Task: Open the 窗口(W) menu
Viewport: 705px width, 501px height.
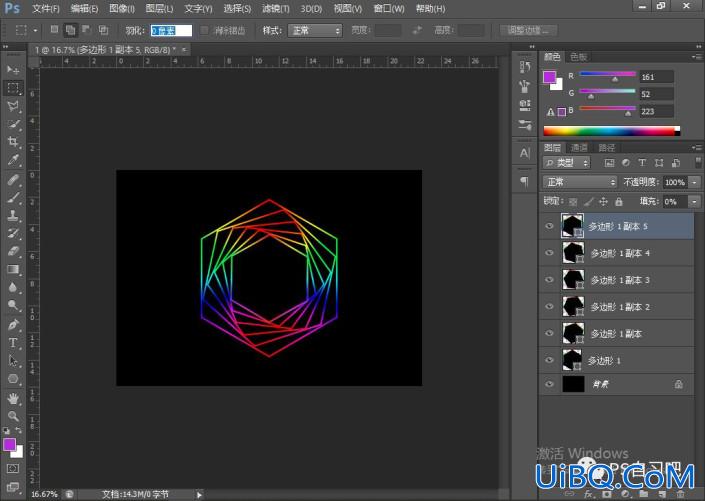Action: pyautogui.click(x=389, y=9)
